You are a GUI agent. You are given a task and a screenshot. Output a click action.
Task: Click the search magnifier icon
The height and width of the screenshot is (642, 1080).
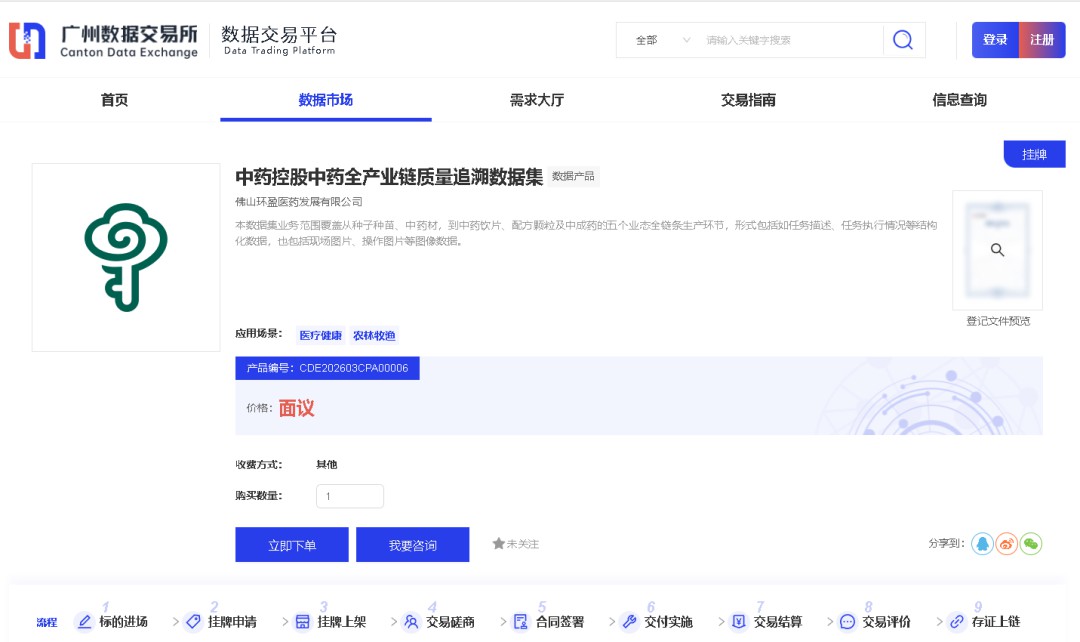coord(903,40)
